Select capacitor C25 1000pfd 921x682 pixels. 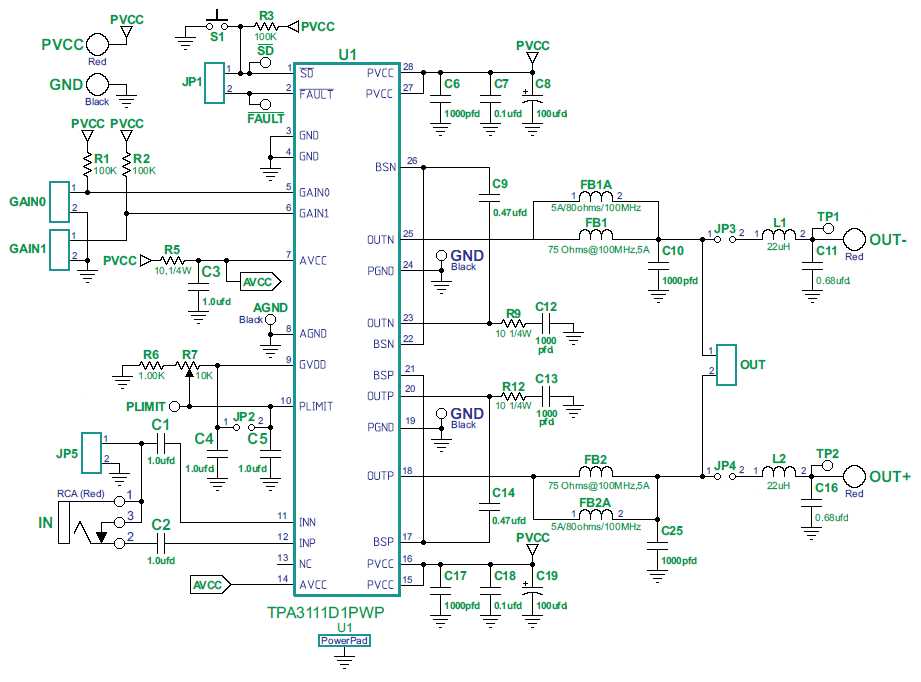657,547
